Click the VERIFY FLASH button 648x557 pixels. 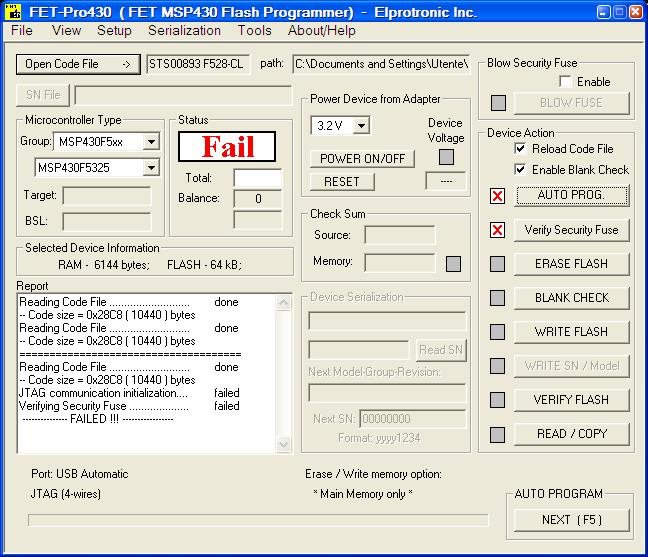click(572, 400)
